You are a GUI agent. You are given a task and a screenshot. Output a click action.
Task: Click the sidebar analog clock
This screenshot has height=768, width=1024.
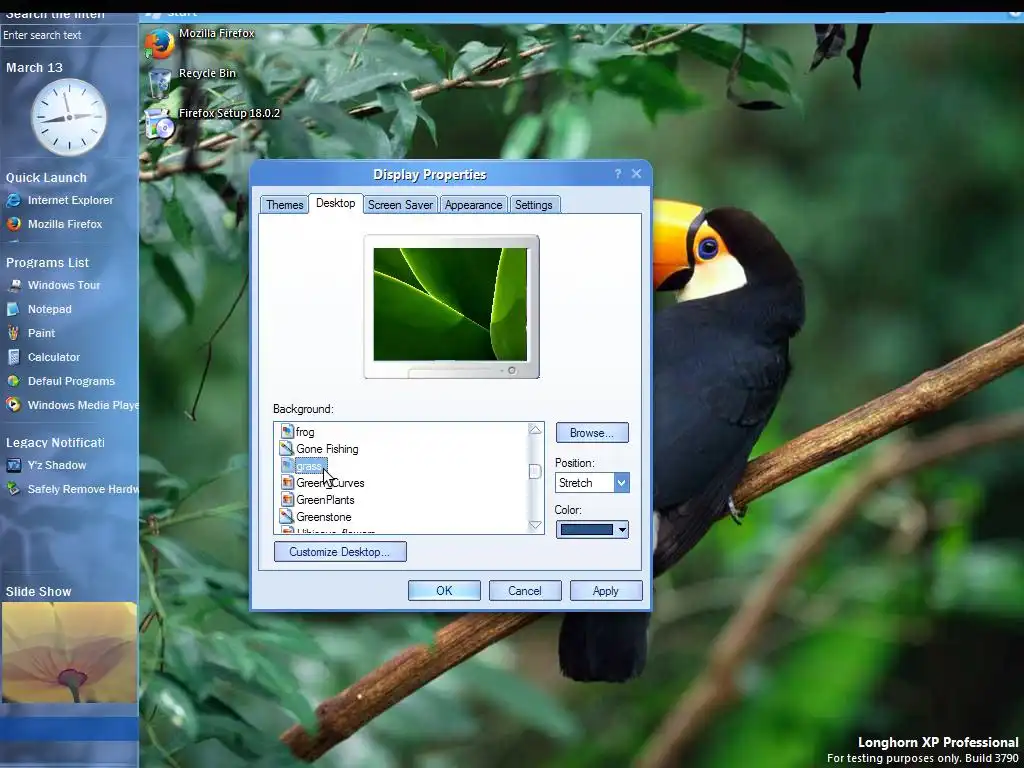click(x=69, y=117)
